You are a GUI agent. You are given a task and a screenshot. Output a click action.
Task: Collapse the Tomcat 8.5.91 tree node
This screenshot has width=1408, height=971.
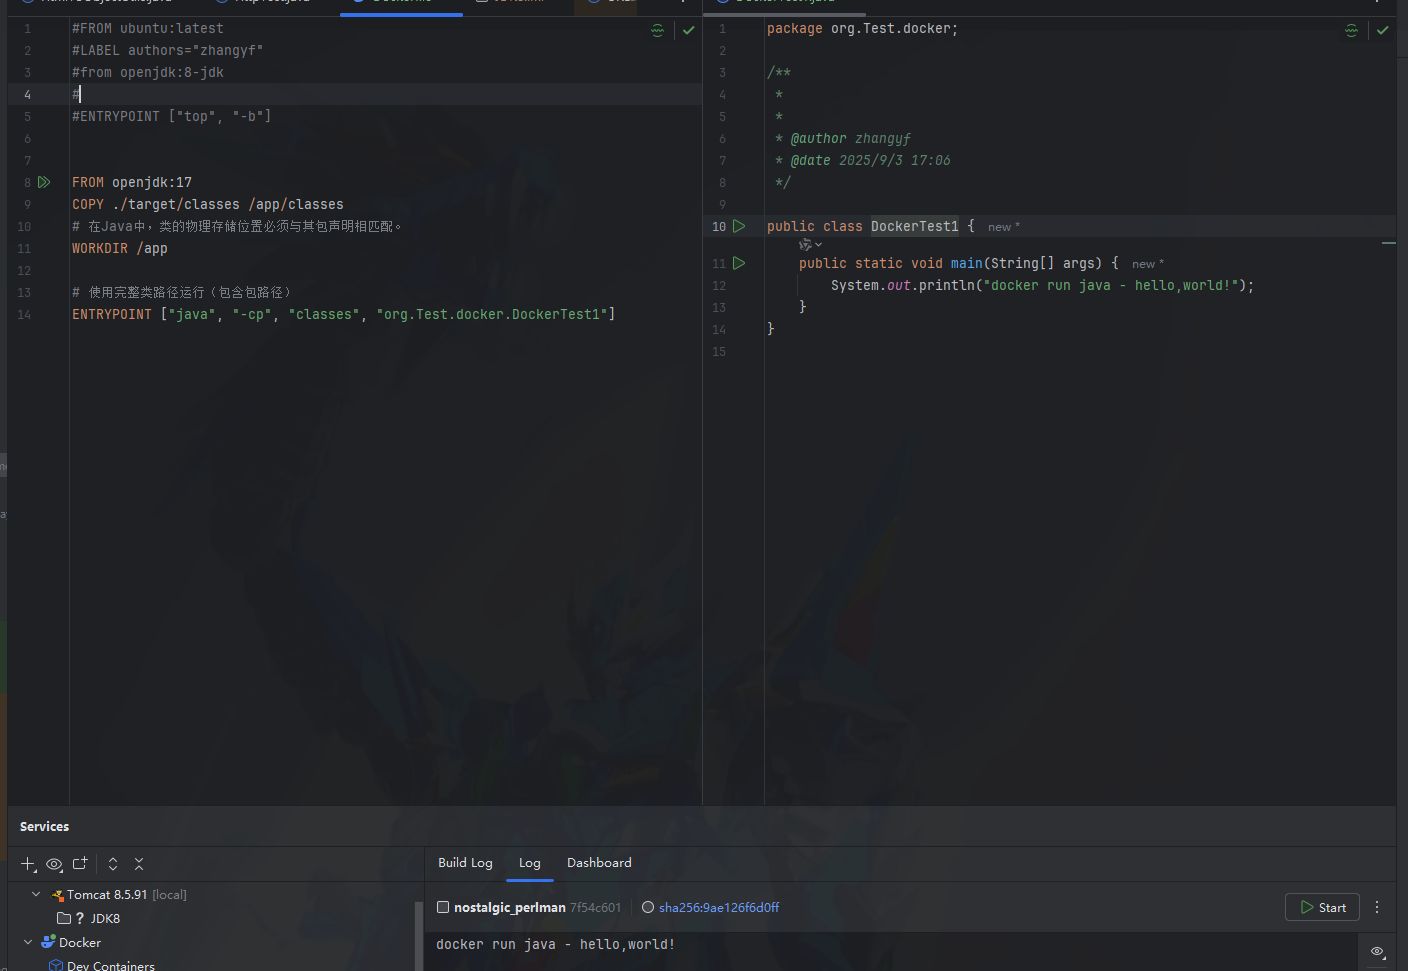tap(36, 894)
